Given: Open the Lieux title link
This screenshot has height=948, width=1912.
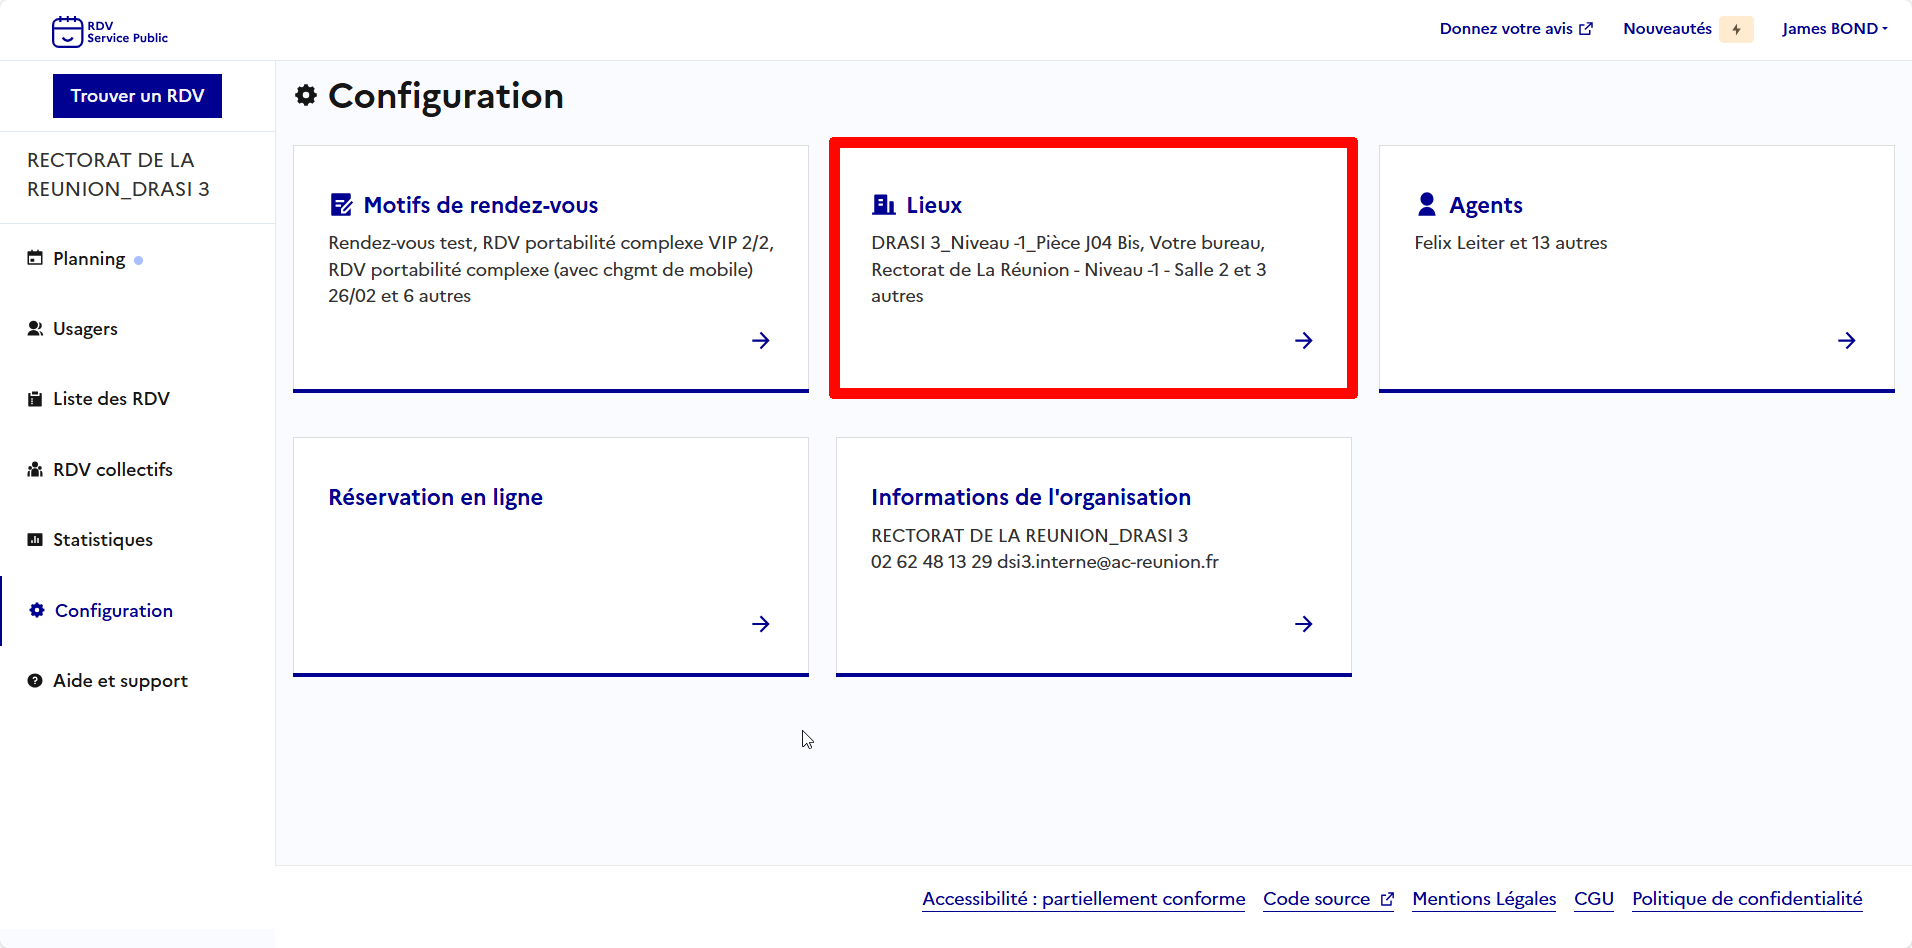Looking at the screenshot, I should coord(934,205).
